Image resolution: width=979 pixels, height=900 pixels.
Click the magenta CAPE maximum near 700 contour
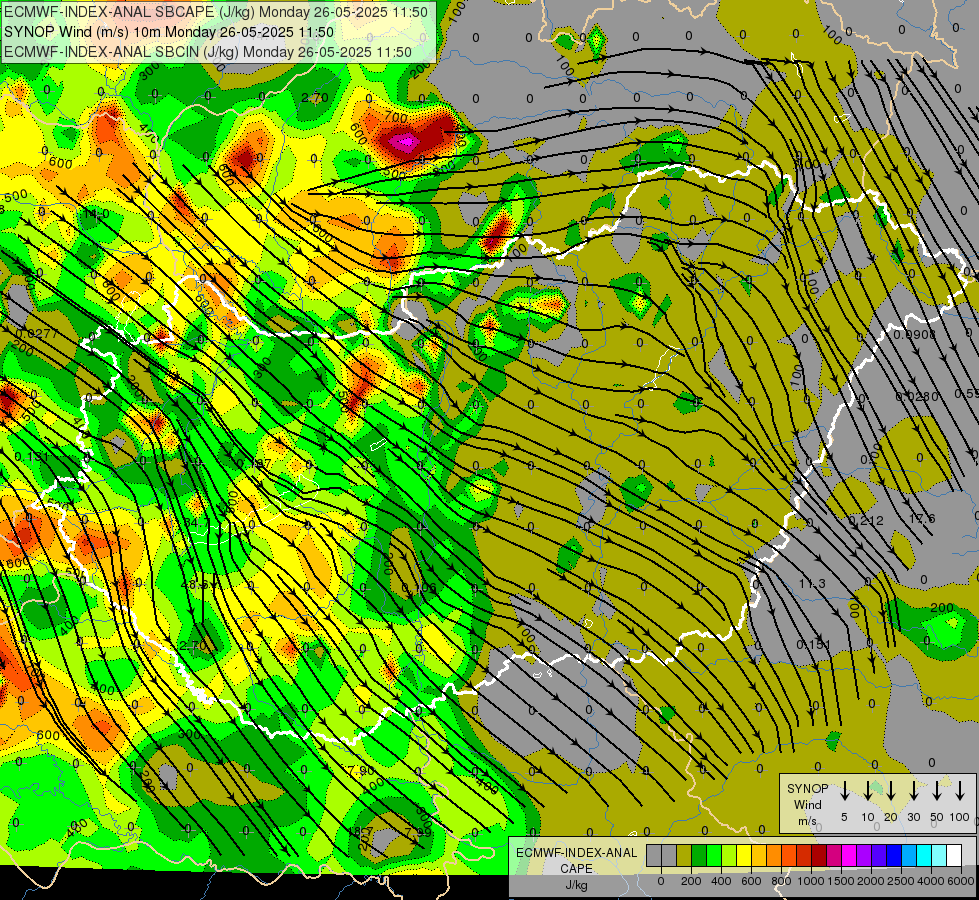point(405,142)
